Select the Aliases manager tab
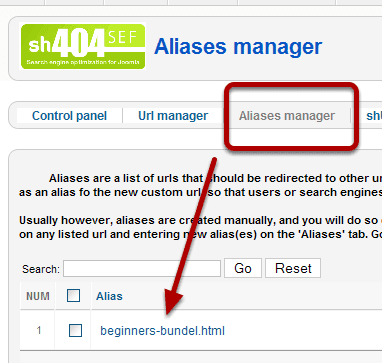 287,116
